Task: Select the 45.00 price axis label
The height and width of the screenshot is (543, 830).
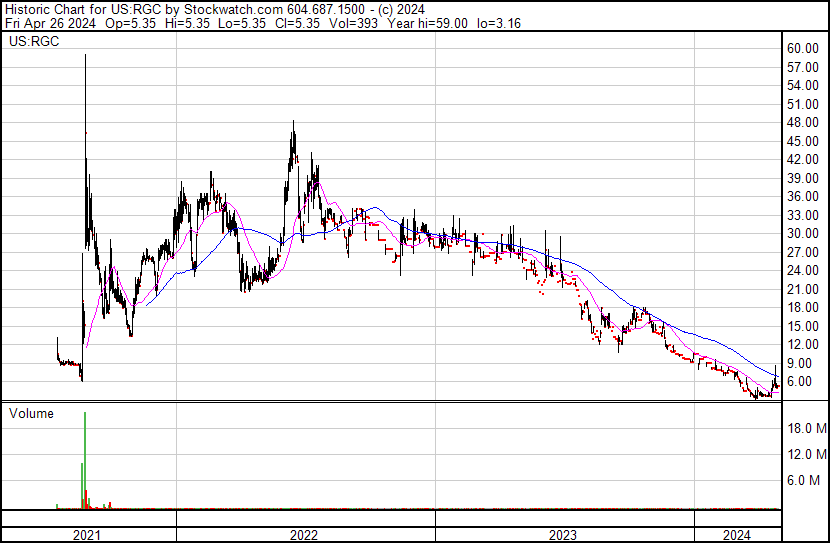Action: (x=803, y=141)
